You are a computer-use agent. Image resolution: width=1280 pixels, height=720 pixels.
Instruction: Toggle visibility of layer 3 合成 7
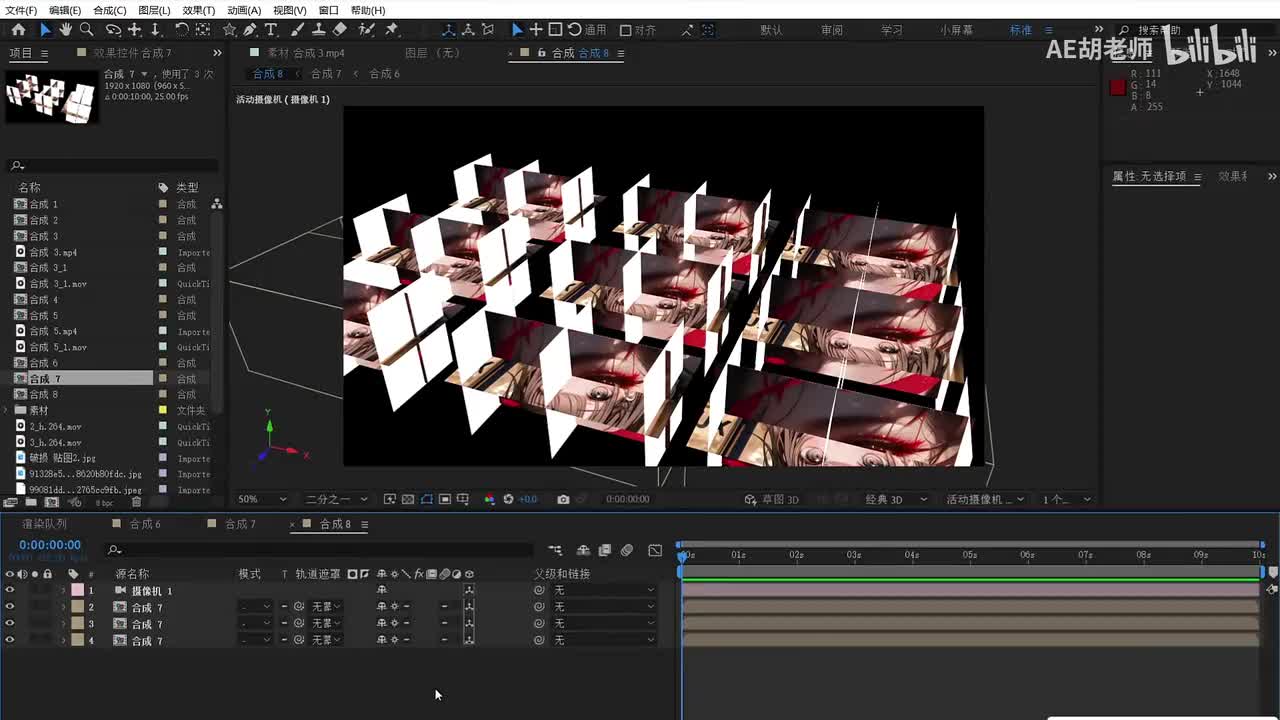pyautogui.click(x=10, y=623)
